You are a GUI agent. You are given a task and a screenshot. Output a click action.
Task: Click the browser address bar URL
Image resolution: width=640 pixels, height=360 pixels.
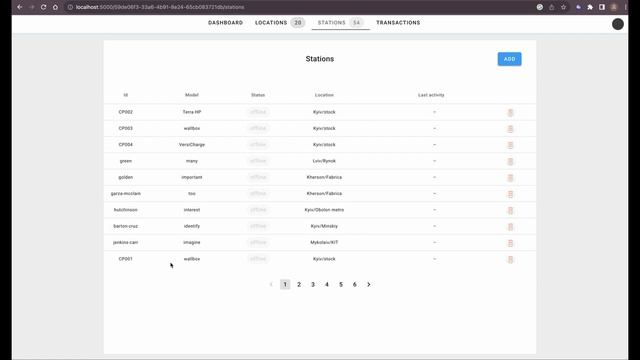pyautogui.click(x=160, y=7)
